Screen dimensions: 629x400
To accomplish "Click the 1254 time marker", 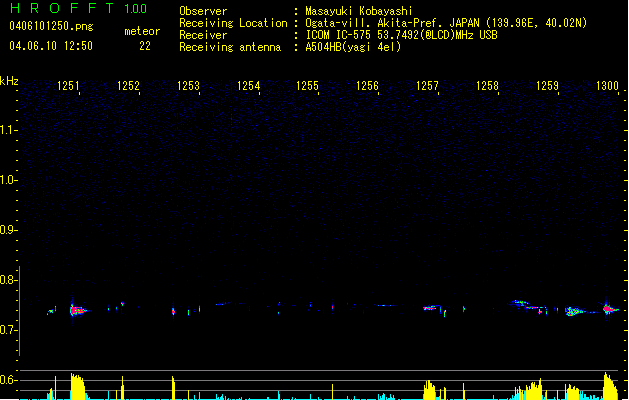I will [x=248, y=86].
